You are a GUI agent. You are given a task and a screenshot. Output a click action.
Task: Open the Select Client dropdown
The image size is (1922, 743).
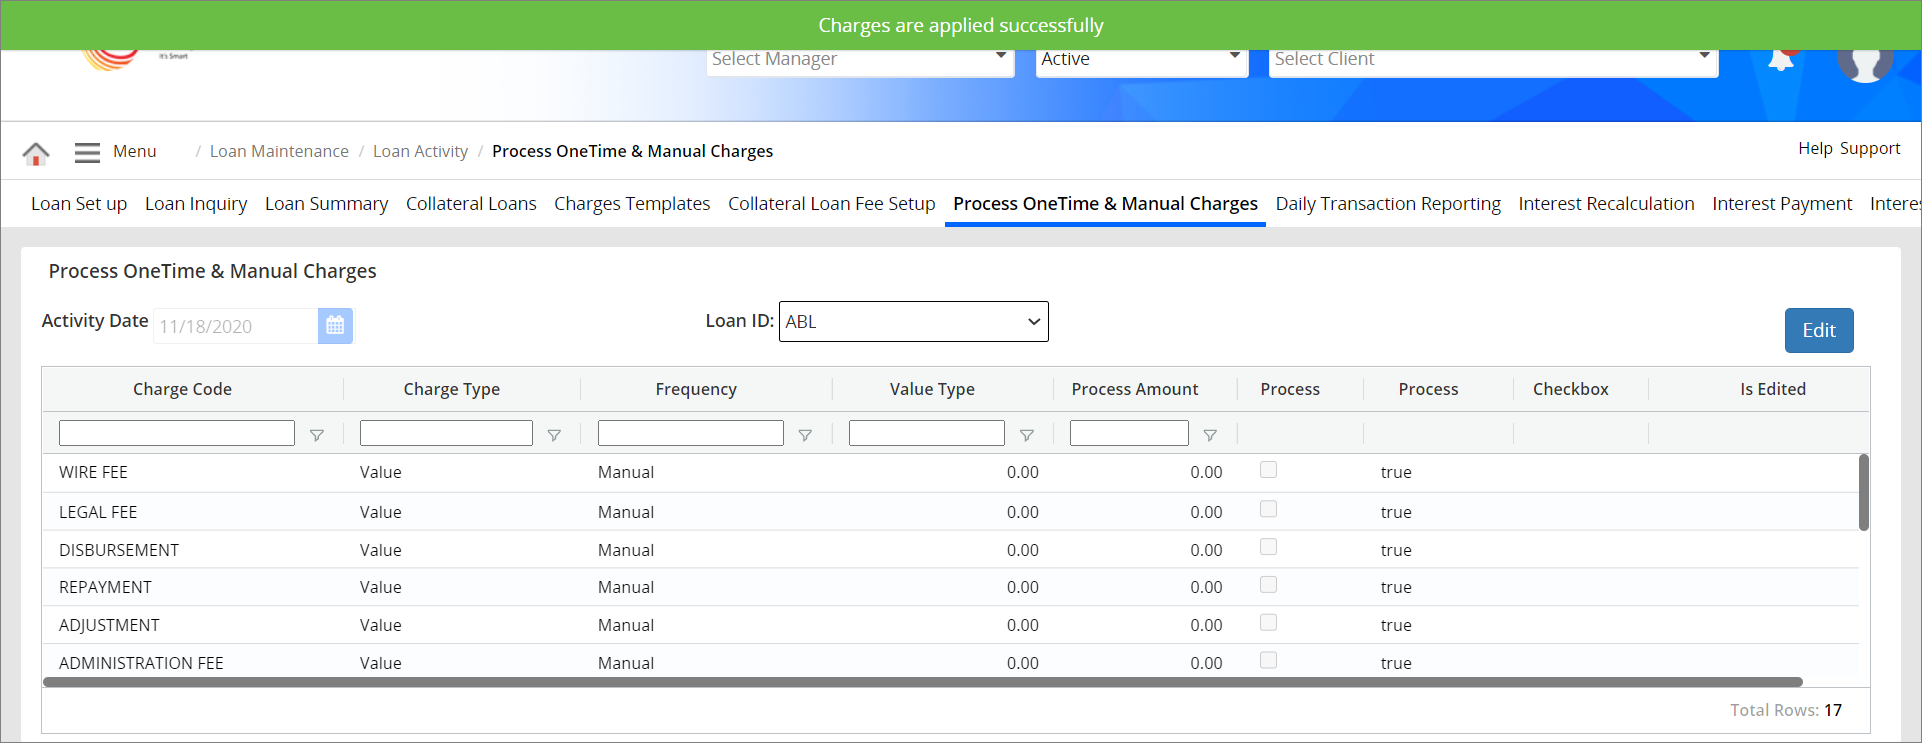(x=1492, y=60)
